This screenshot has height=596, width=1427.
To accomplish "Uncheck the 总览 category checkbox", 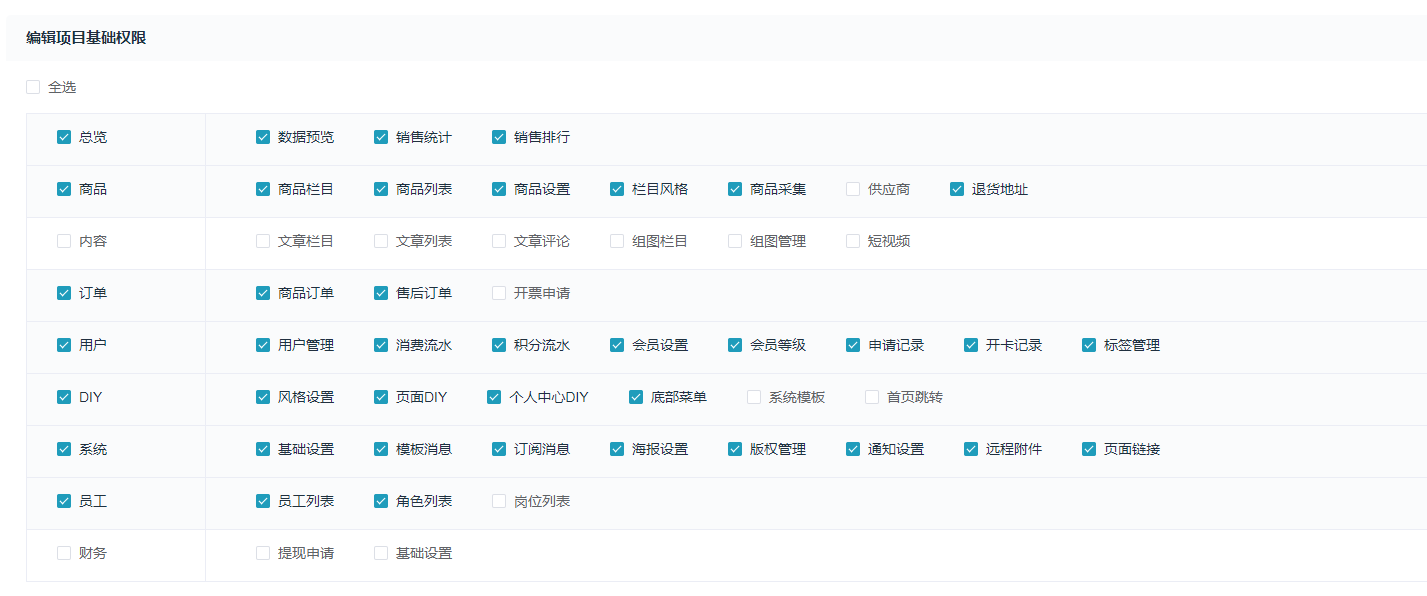I will (x=64, y=137).
